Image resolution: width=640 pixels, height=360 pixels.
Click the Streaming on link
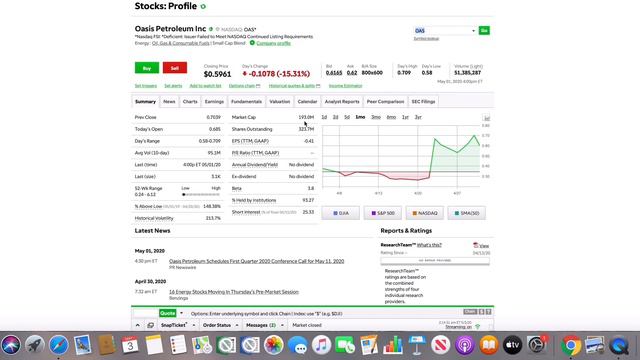click(x=458, y=327)
